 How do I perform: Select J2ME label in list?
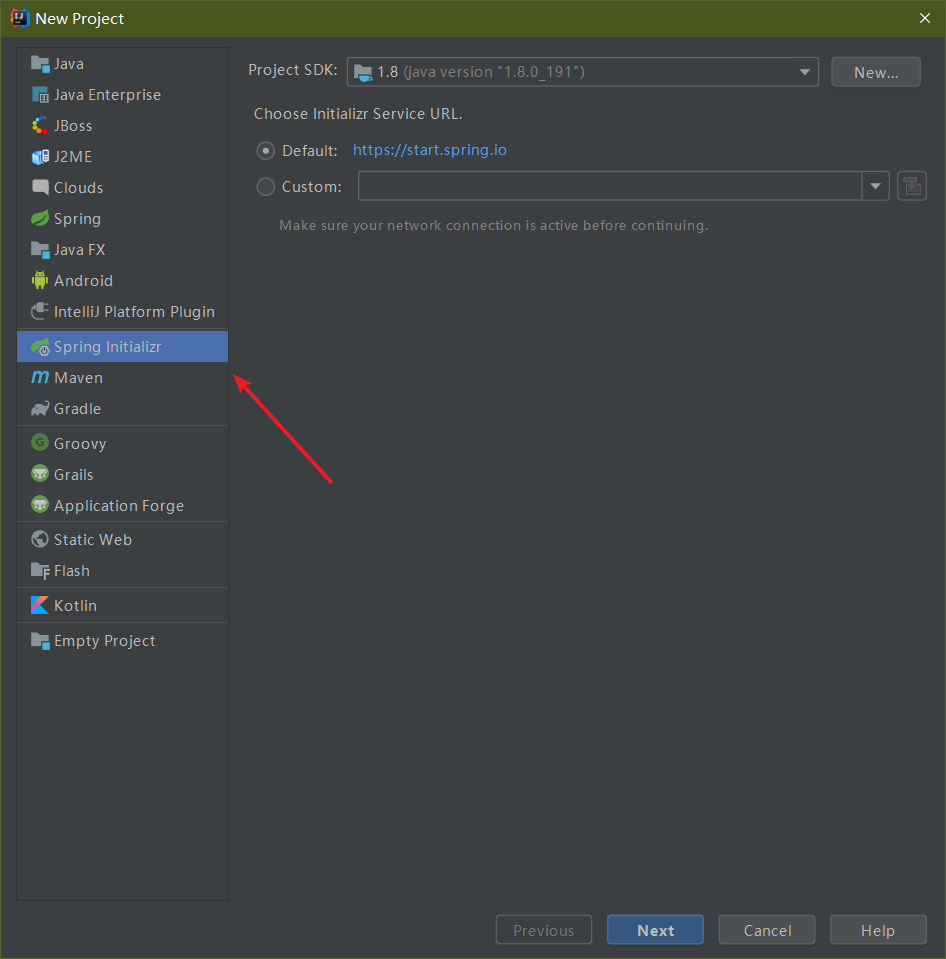pyautogui.click(x=73, y=157)
